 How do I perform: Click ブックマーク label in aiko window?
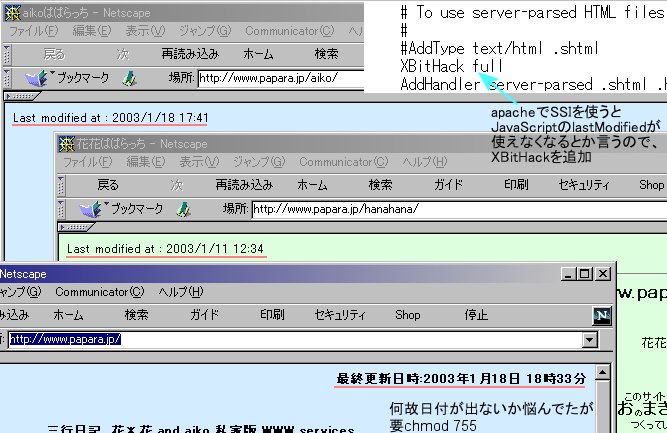pyautogui.click(x=83, y=78)
